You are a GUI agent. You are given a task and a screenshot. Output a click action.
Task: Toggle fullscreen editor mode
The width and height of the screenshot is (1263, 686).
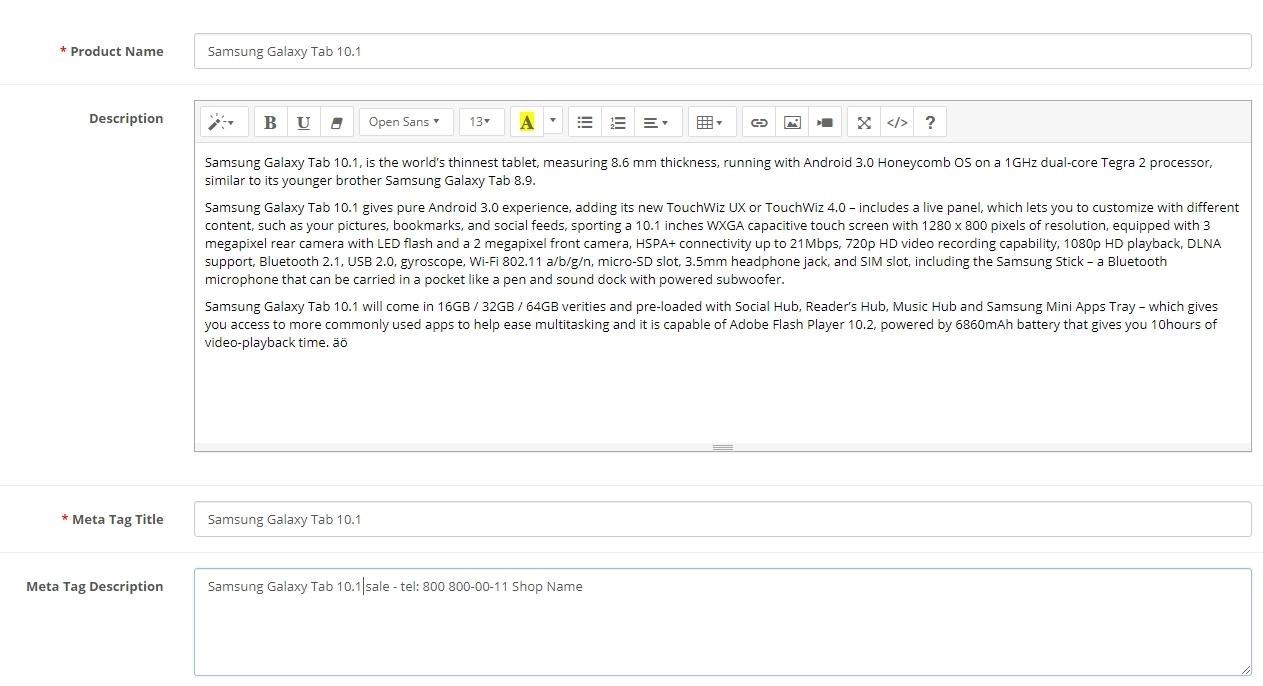click(x=864, y=122)
